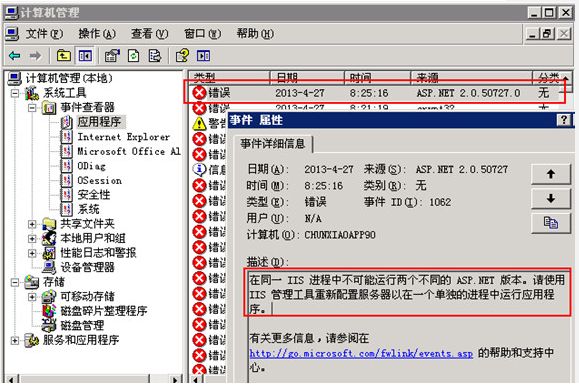The width and height of the screenshot is (579, 385).
Task: Select the error row at 8:25:16
Action: coord(375,93)
